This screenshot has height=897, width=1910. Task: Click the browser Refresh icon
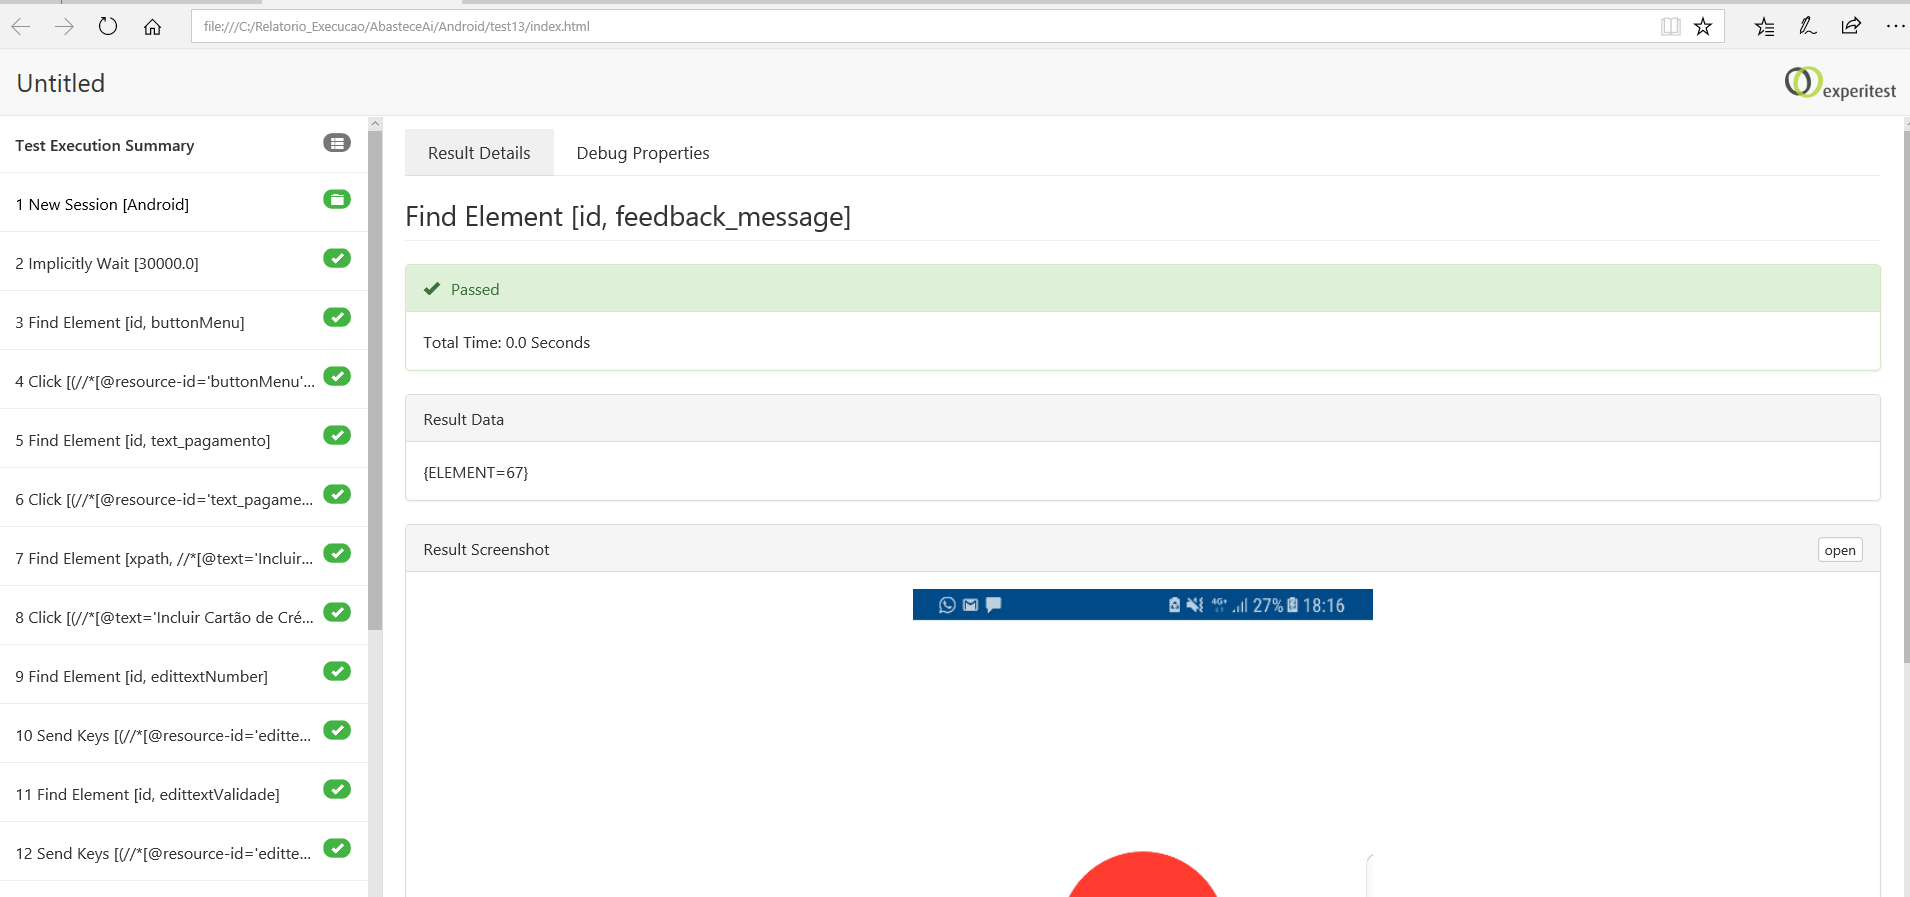coord(108,27)
